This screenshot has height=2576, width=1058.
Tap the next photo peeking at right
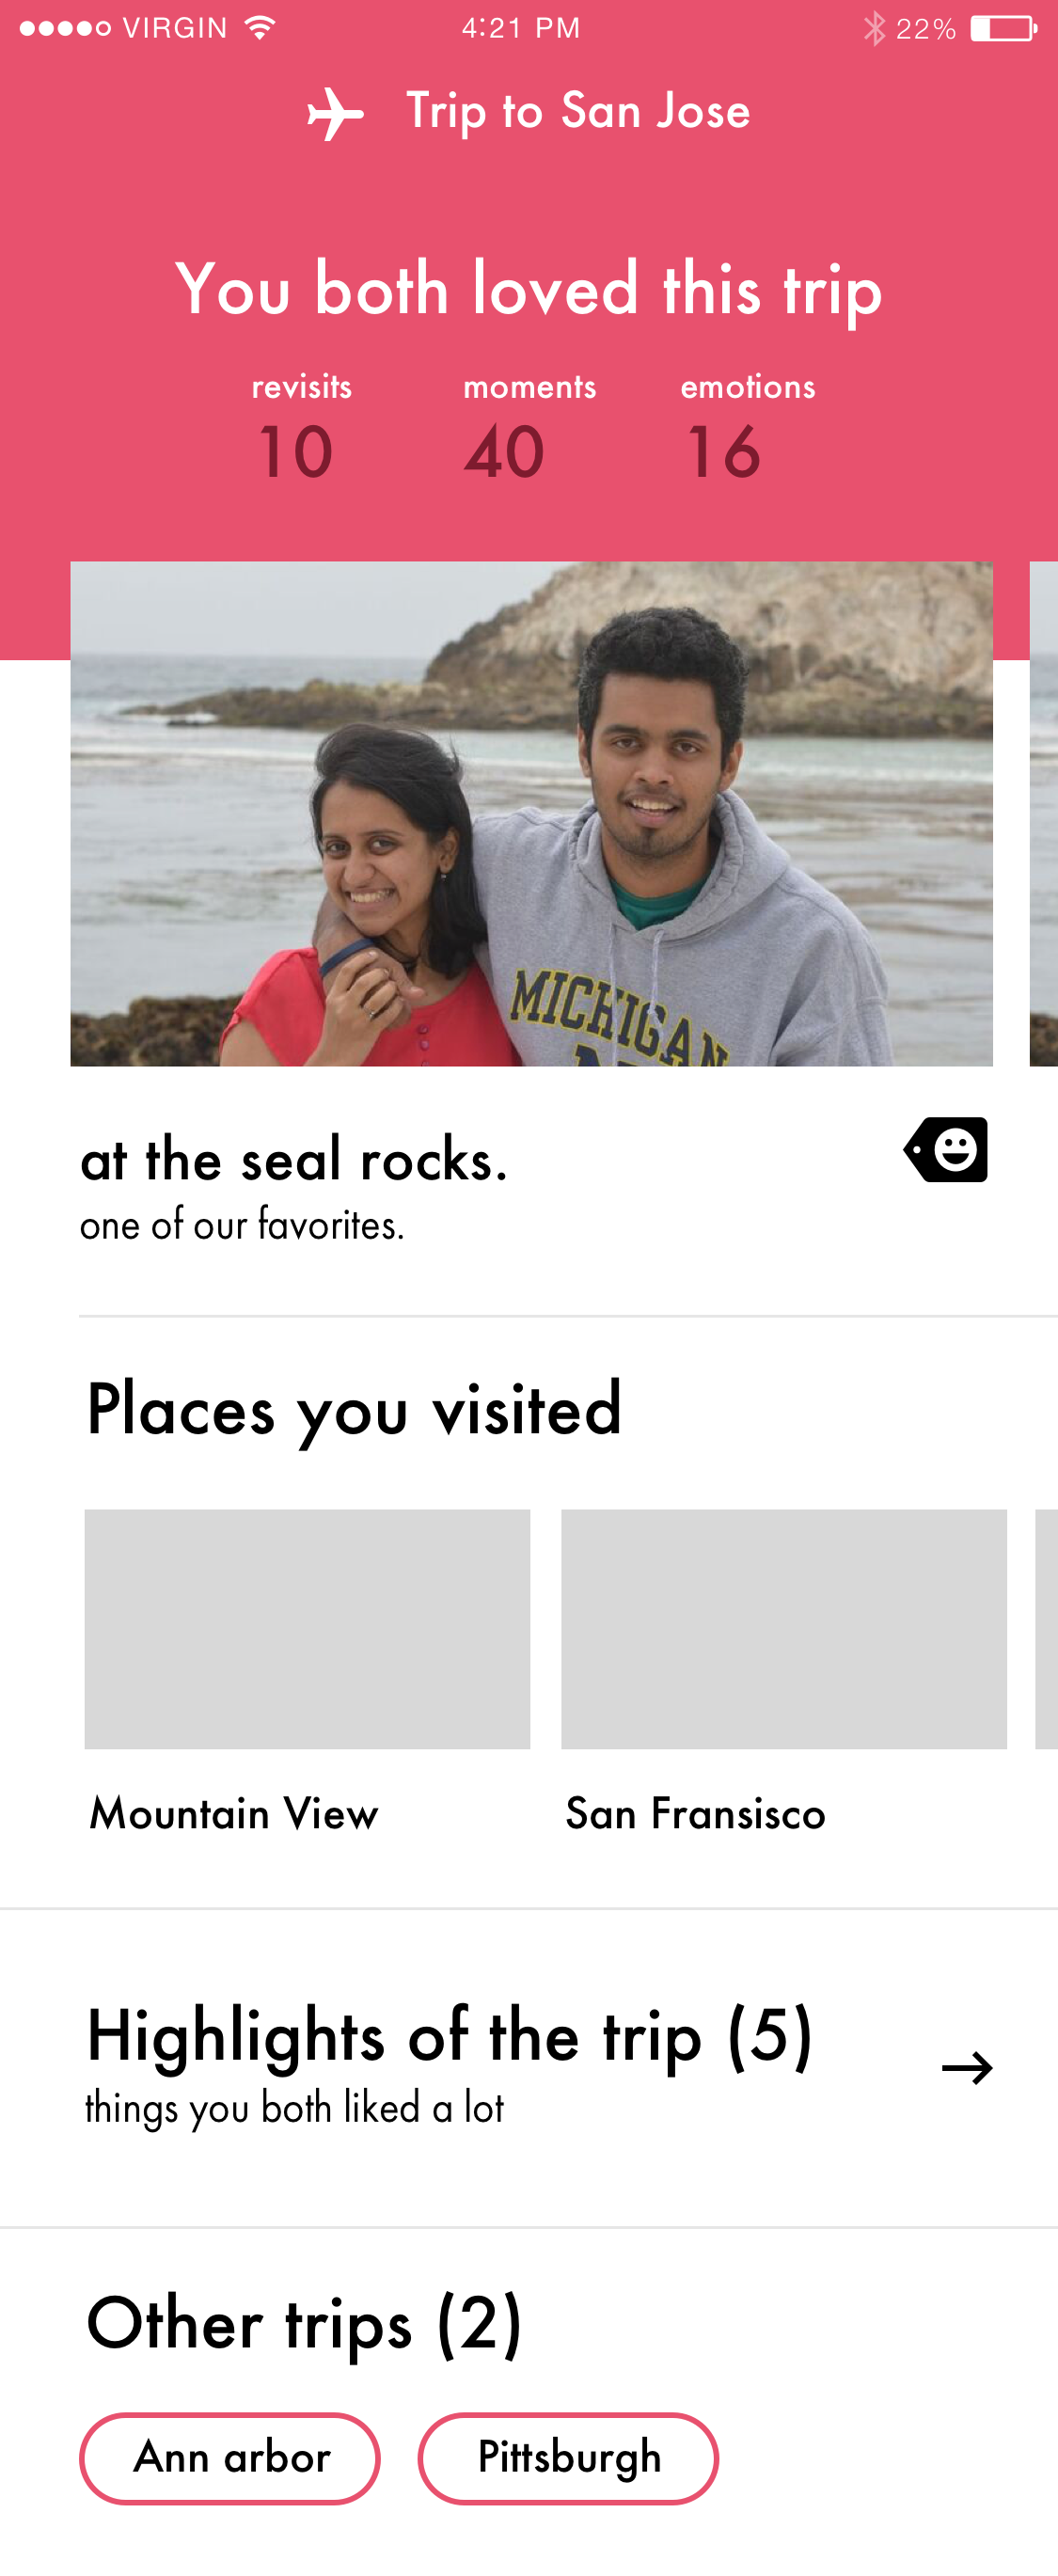pyautogui.click(x=1043, y=813)
